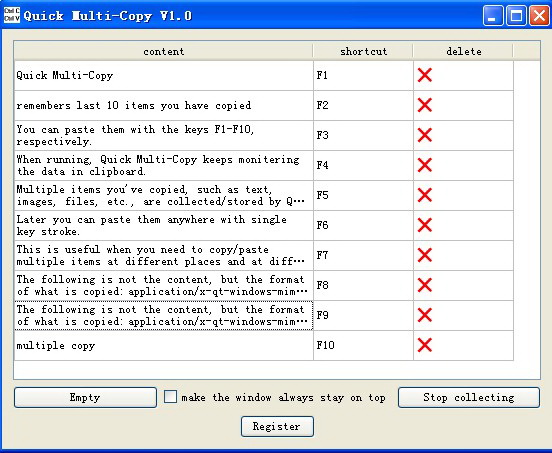Image resolution: width=552 pixels, height=453 pixels.
Task: Click the F9 shortcut cell
Action: tap(363, 315)
